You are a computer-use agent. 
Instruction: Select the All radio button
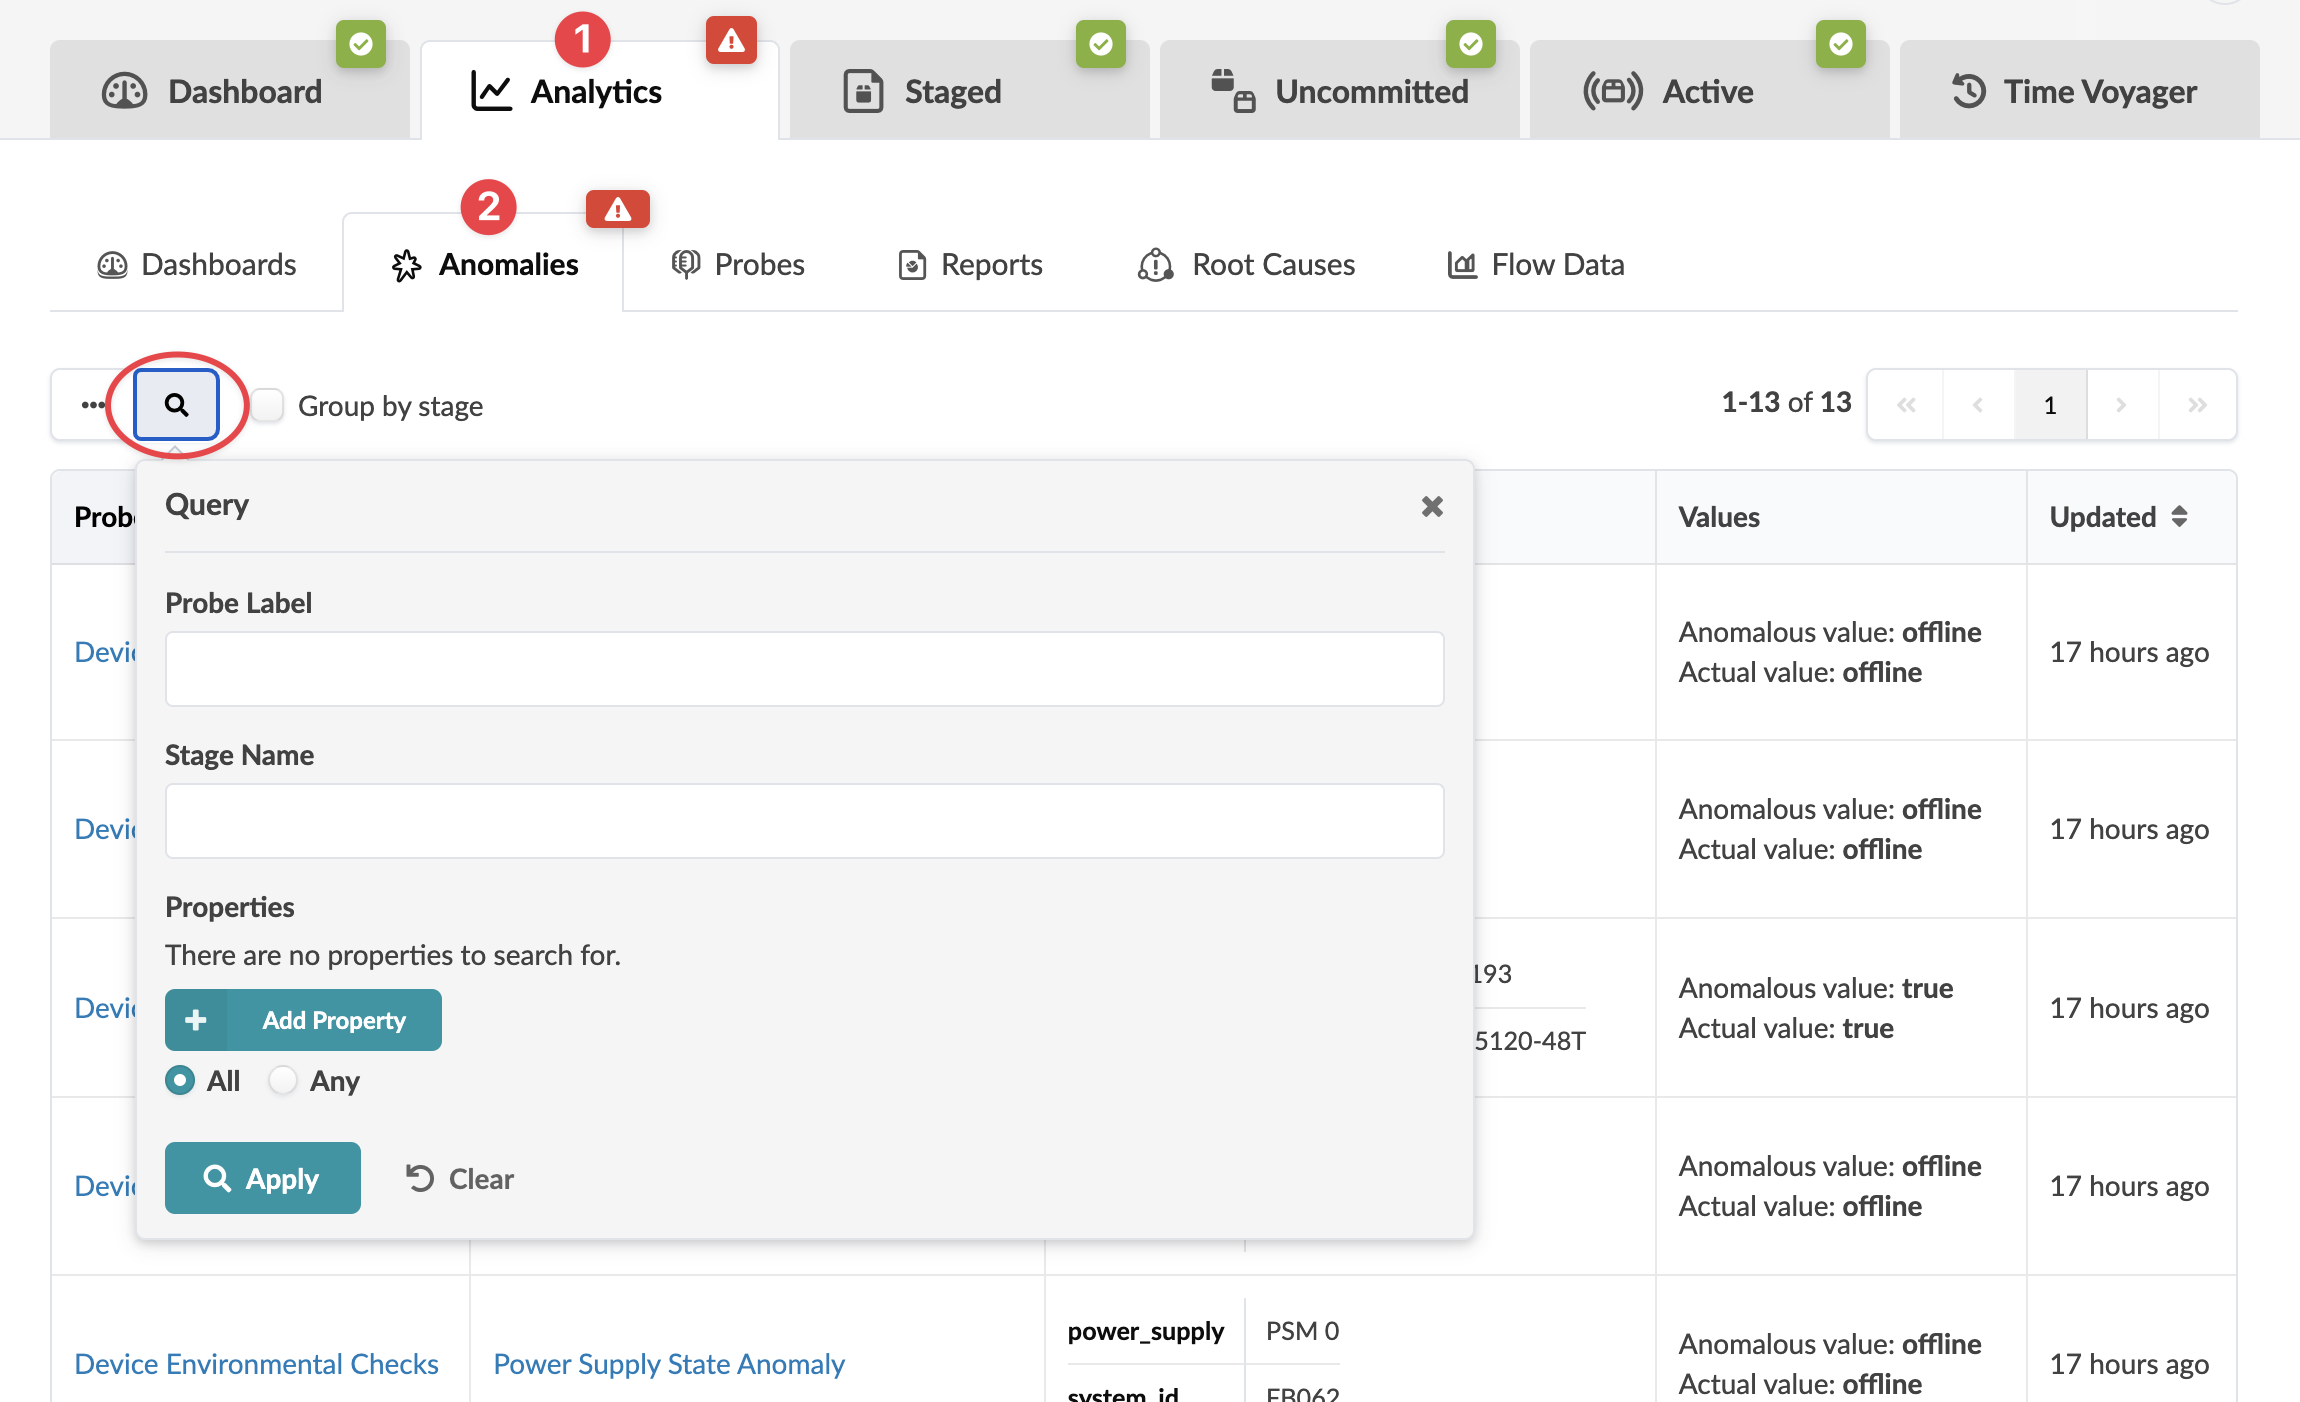coord(180,1081)
